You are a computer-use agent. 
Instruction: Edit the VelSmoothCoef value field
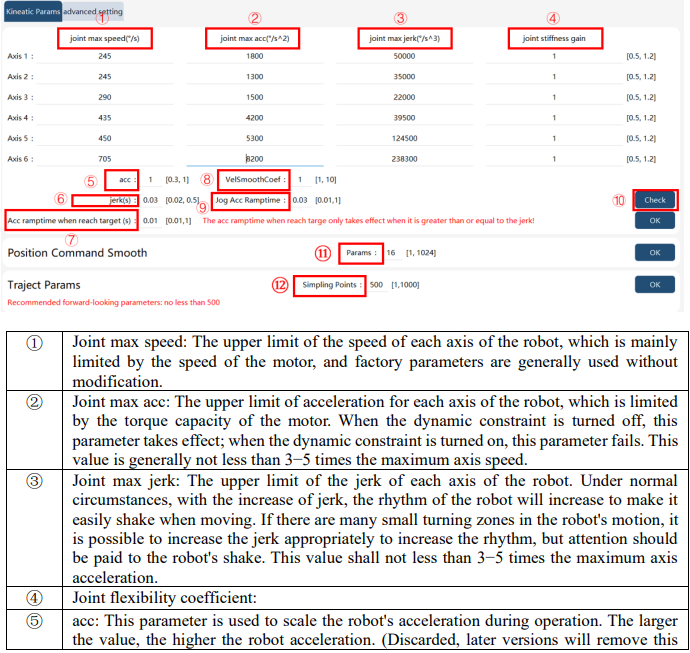(300, 180)
